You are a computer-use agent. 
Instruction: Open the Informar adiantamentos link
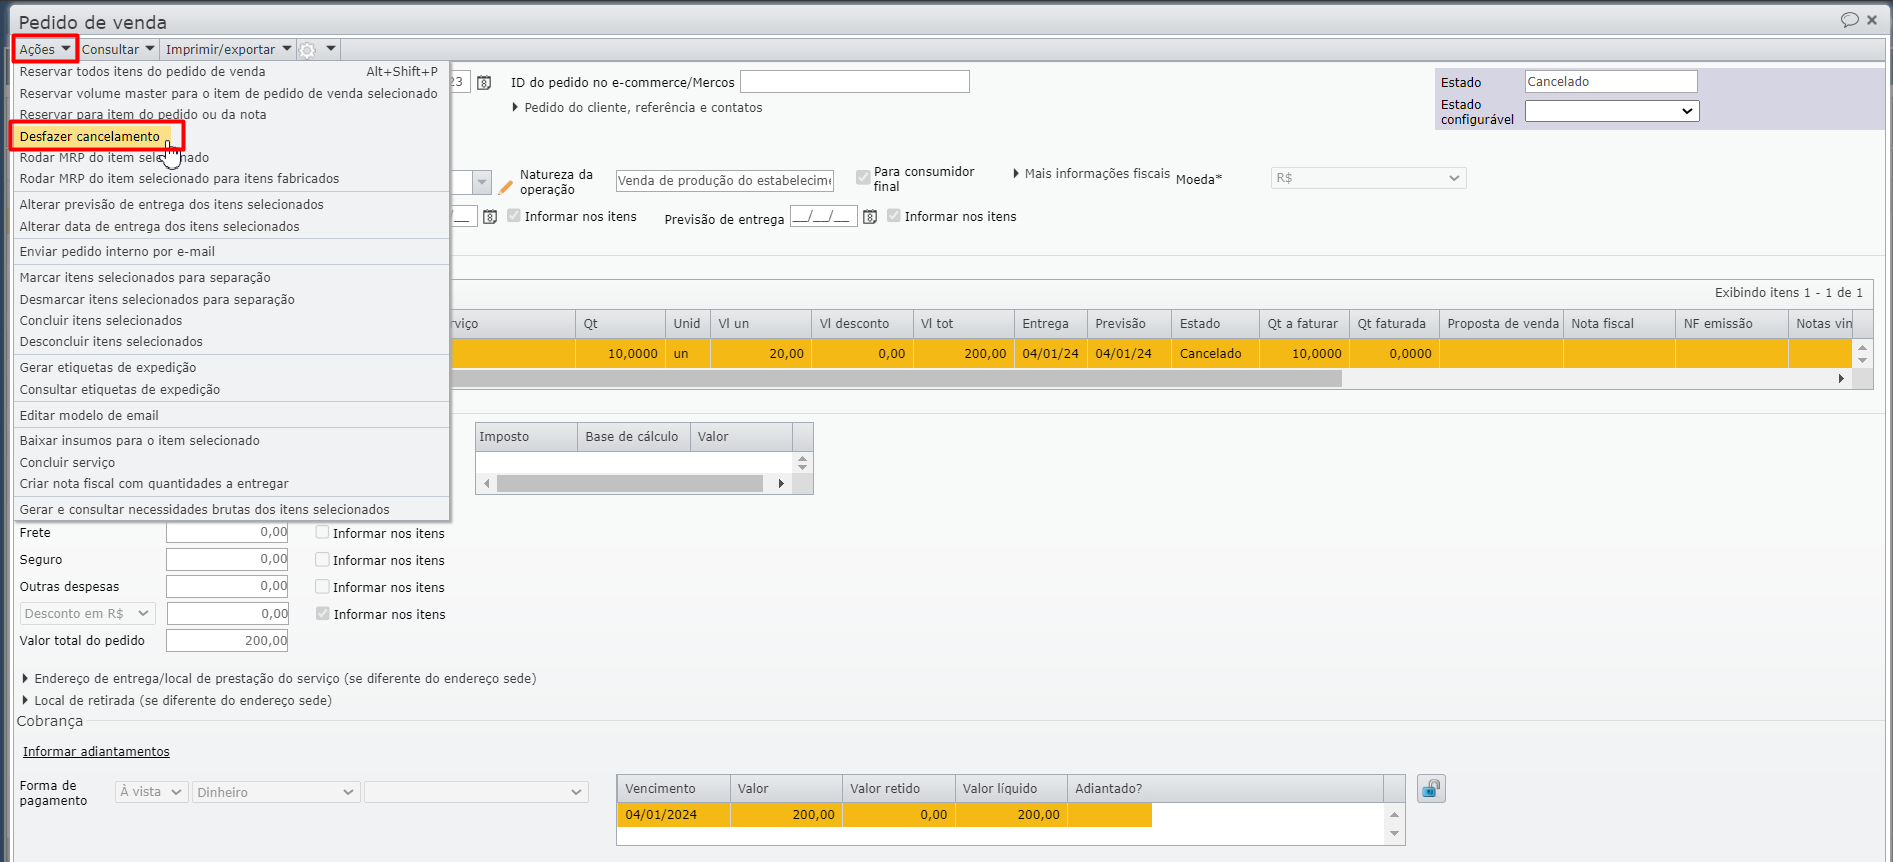pyautogui.click(x=96, y=752)
